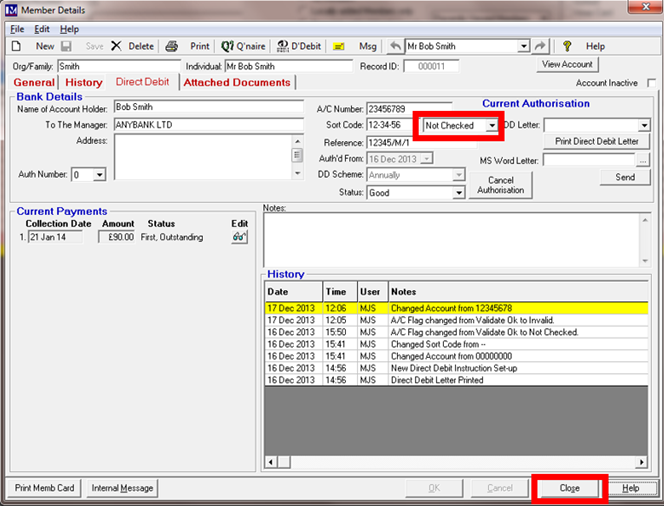Image resolution: width=664 pixels, height=506 pixels.
Task: Click the Address box scroll down arrow
Action: pyautogui.click(x=298, y=173)
